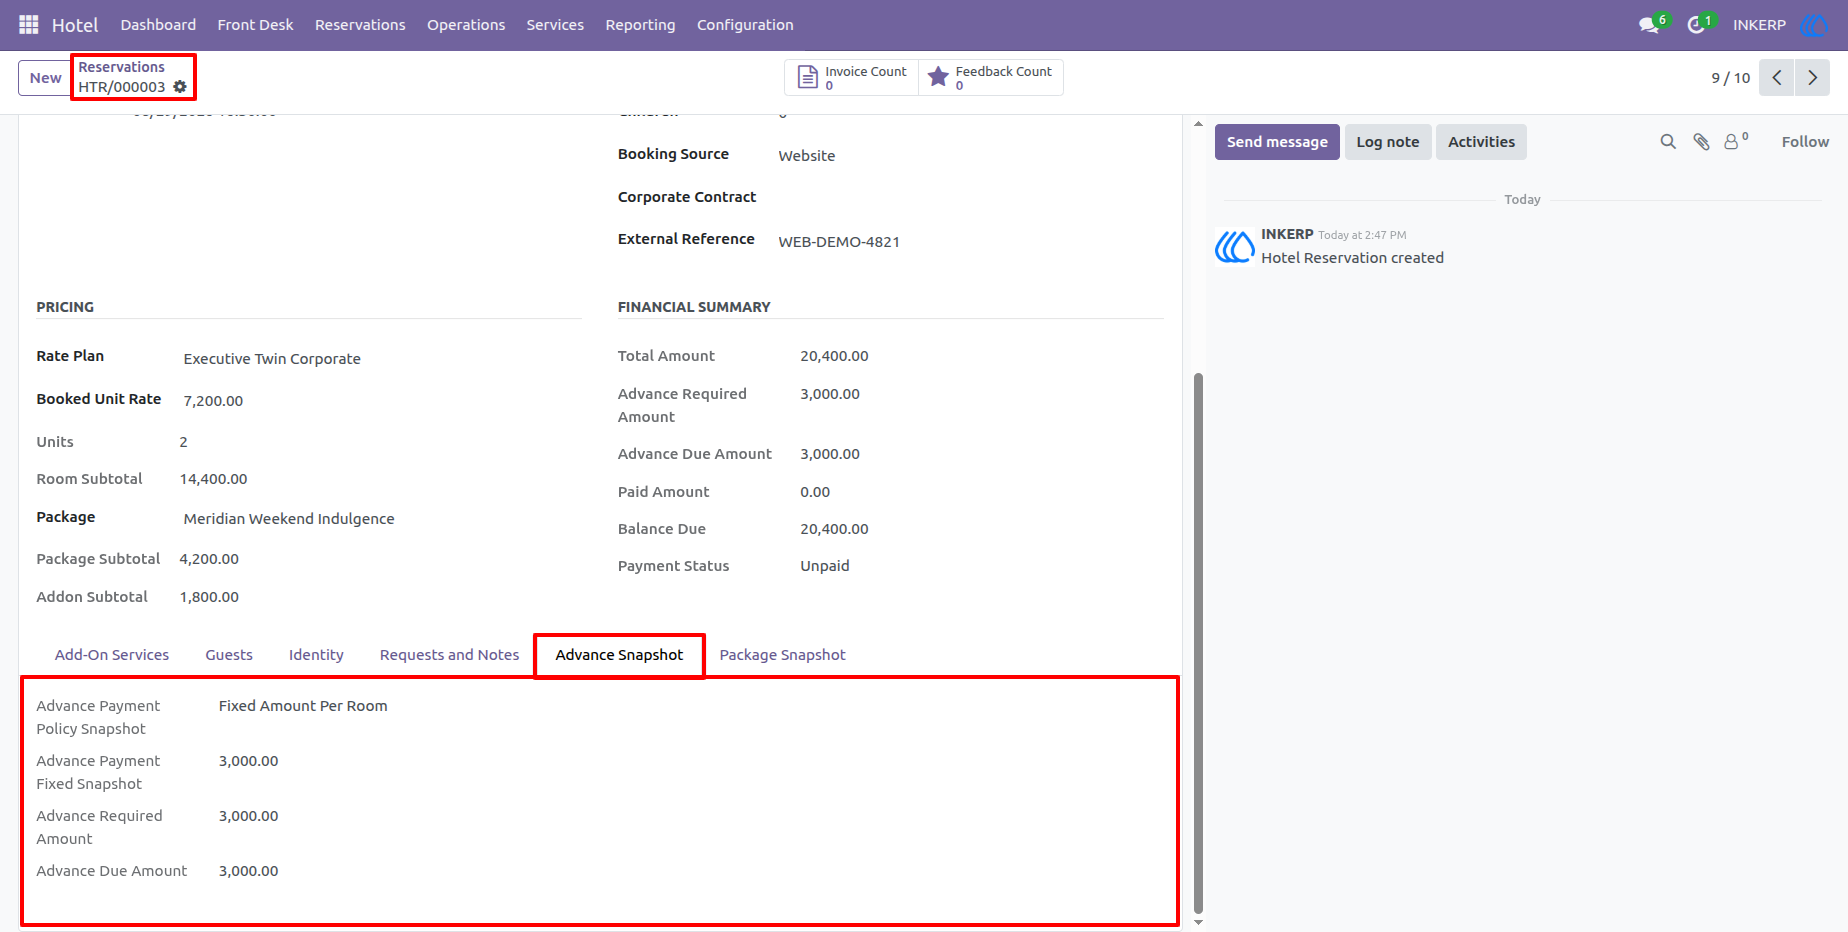
Task: Open the Configuration menu
Action: point(745,25)
